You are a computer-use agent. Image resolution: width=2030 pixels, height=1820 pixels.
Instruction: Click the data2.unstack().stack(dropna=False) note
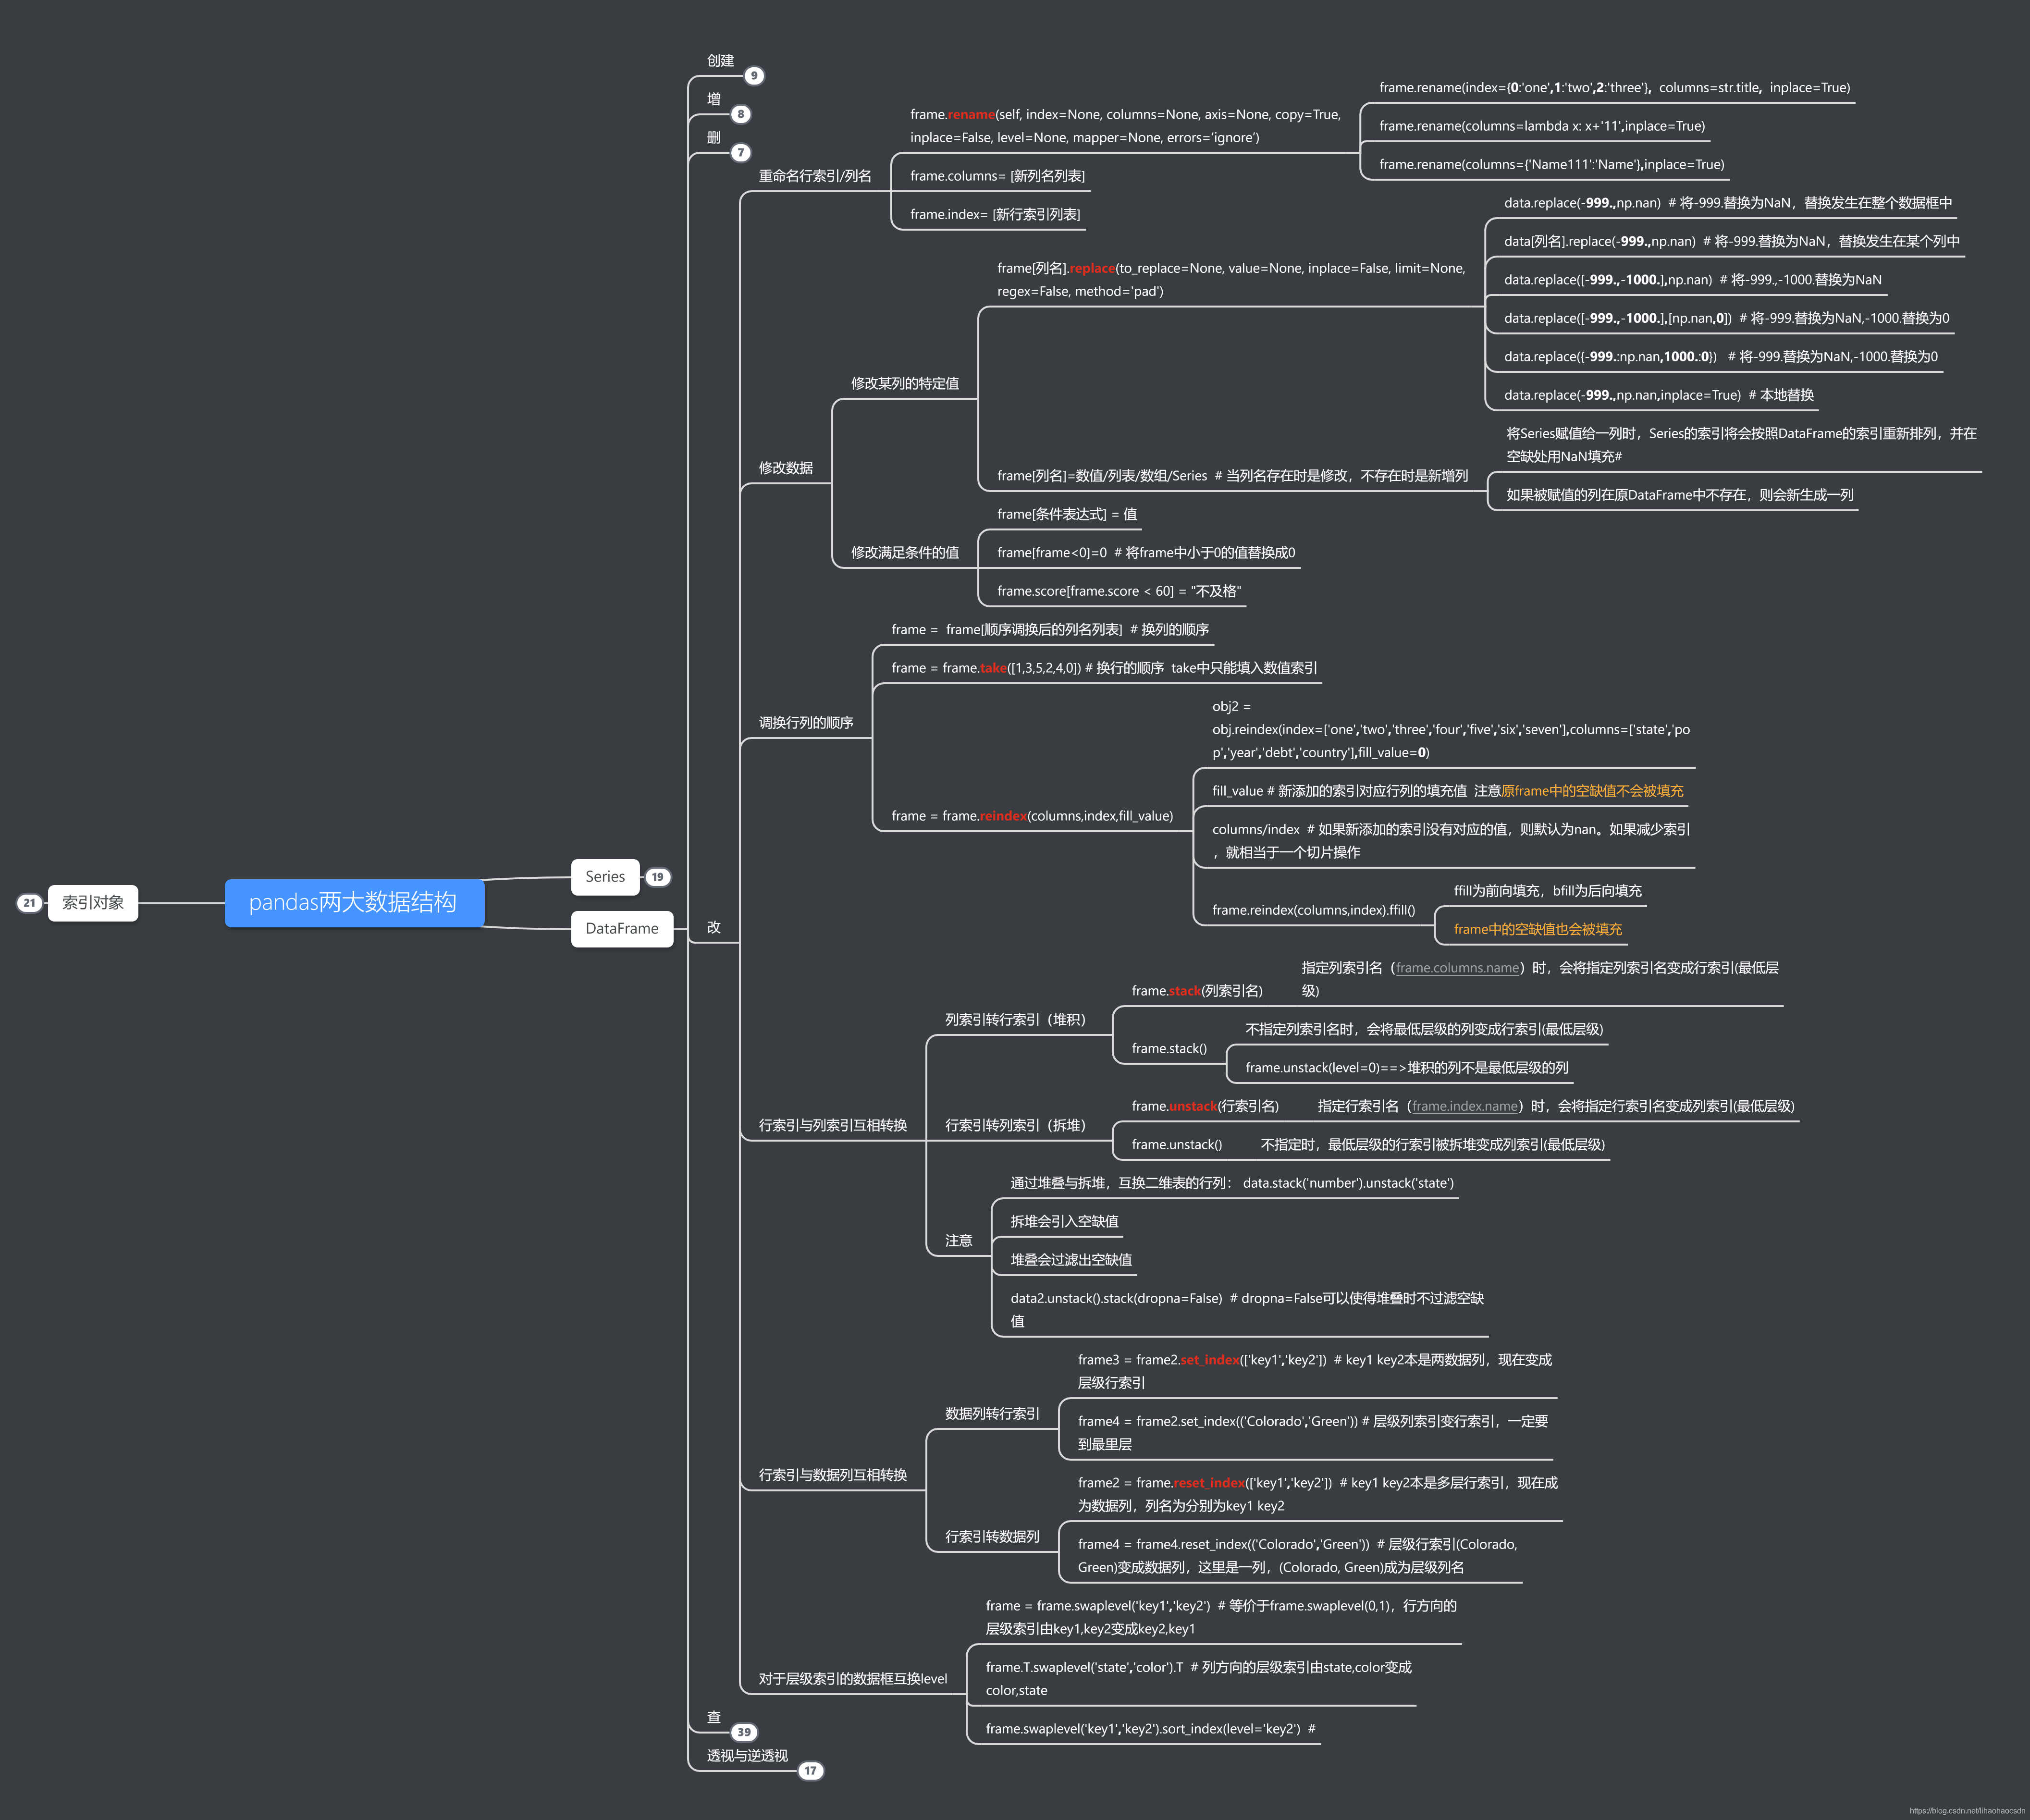(x=1247, y=1310)
